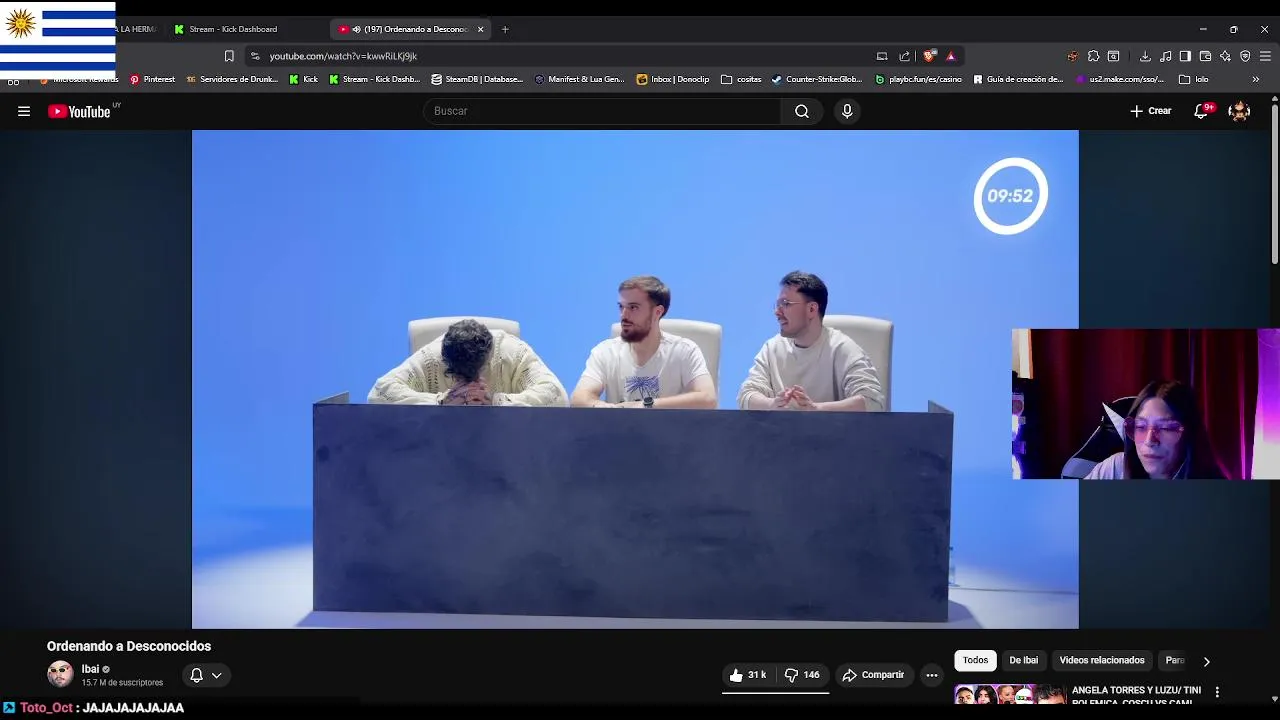
Task: Open Guía de creación de bookmark
Action: 1018,79
